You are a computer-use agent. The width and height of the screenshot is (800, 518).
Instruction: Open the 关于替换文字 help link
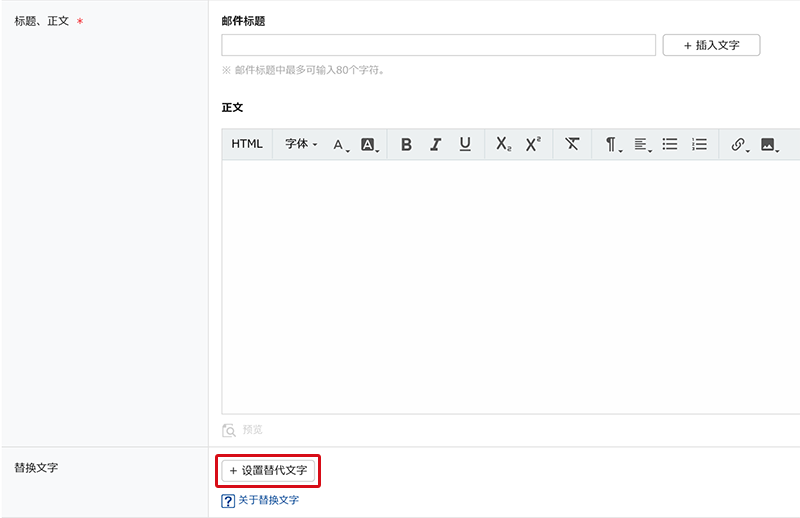[268, 500]
